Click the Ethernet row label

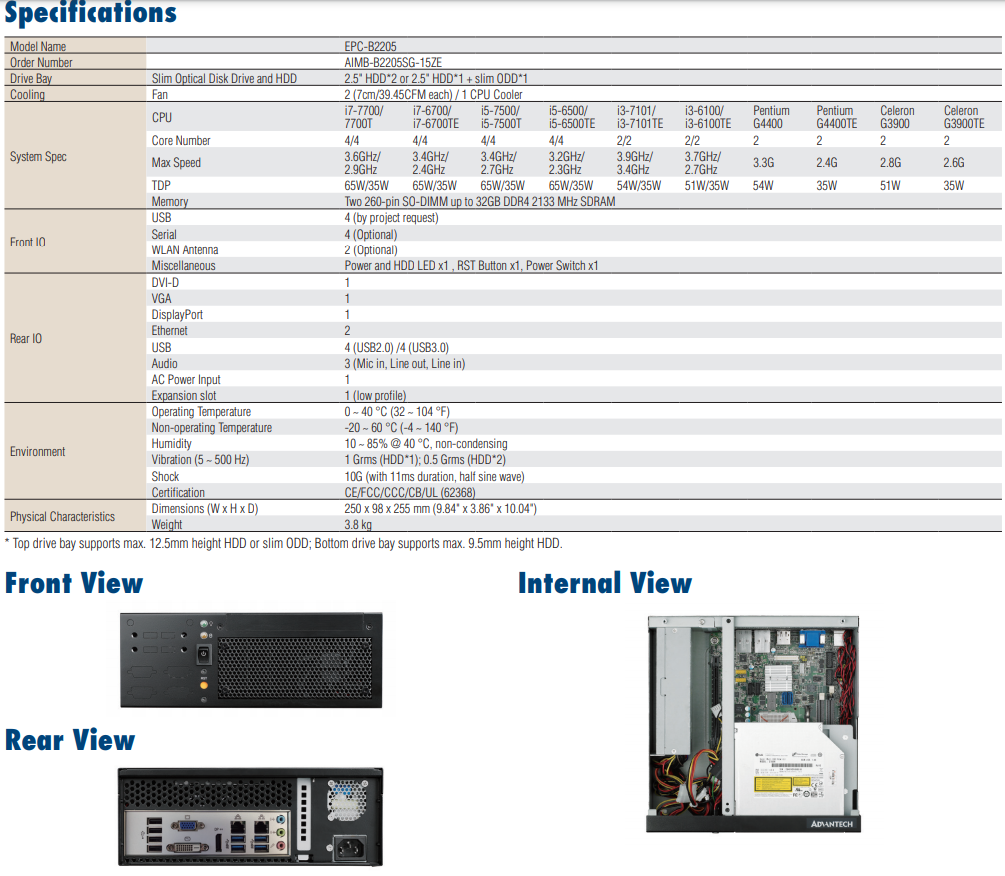coord(169,331)
